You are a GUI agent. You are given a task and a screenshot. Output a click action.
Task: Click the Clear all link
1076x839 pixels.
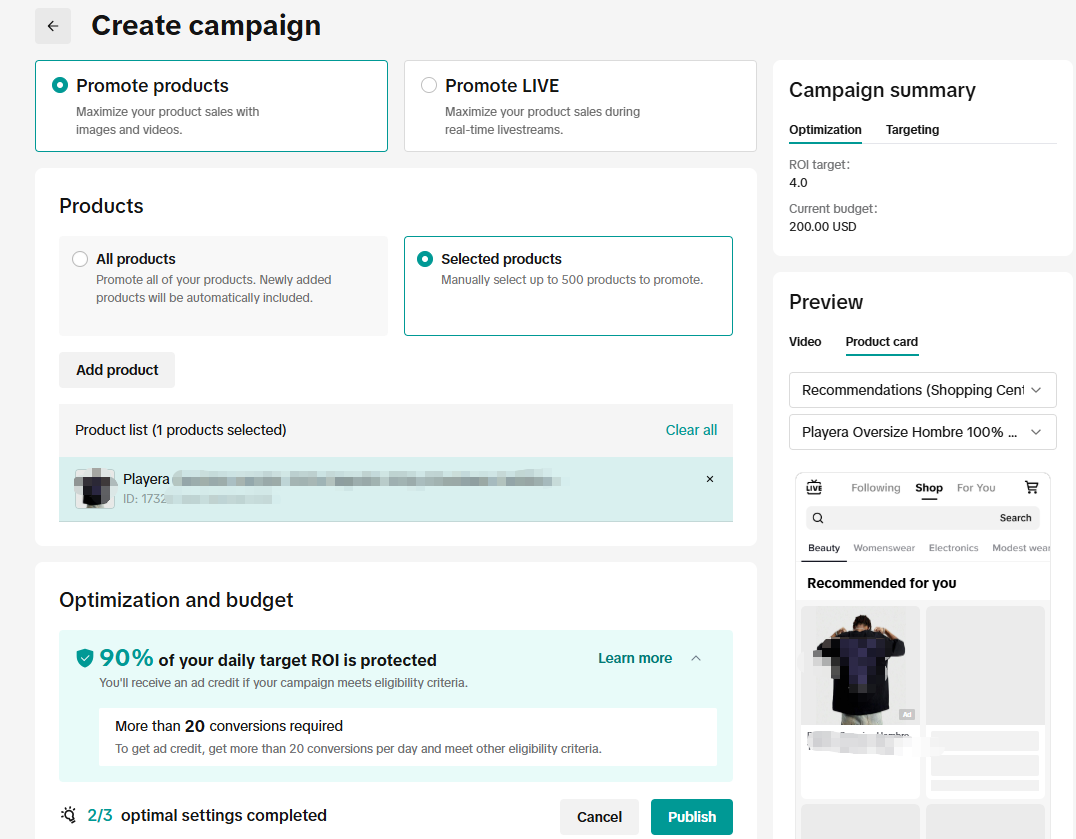click(691, 430)
